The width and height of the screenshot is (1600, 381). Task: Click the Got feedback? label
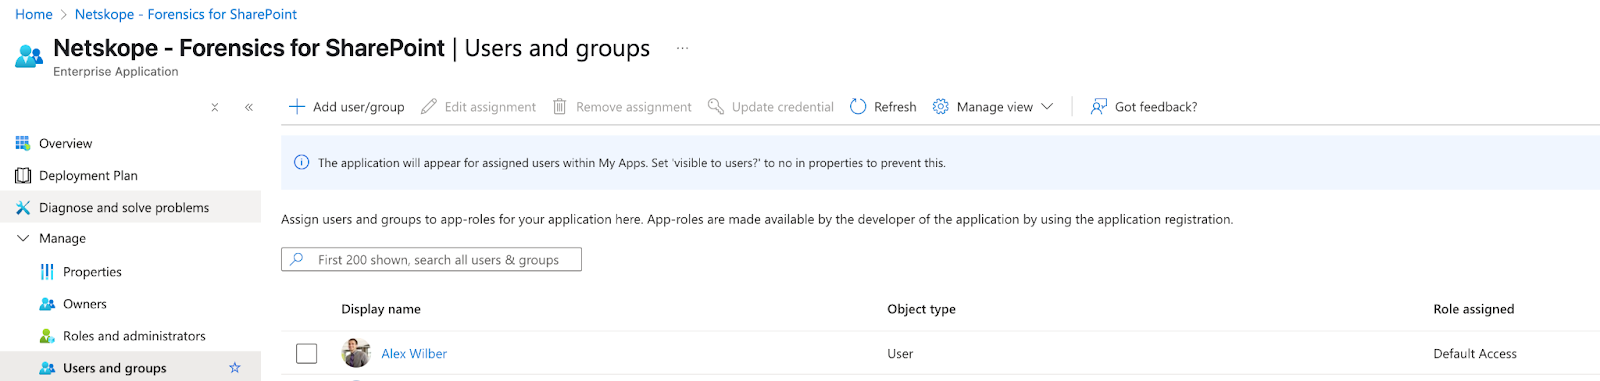[x=1156, y=107]
